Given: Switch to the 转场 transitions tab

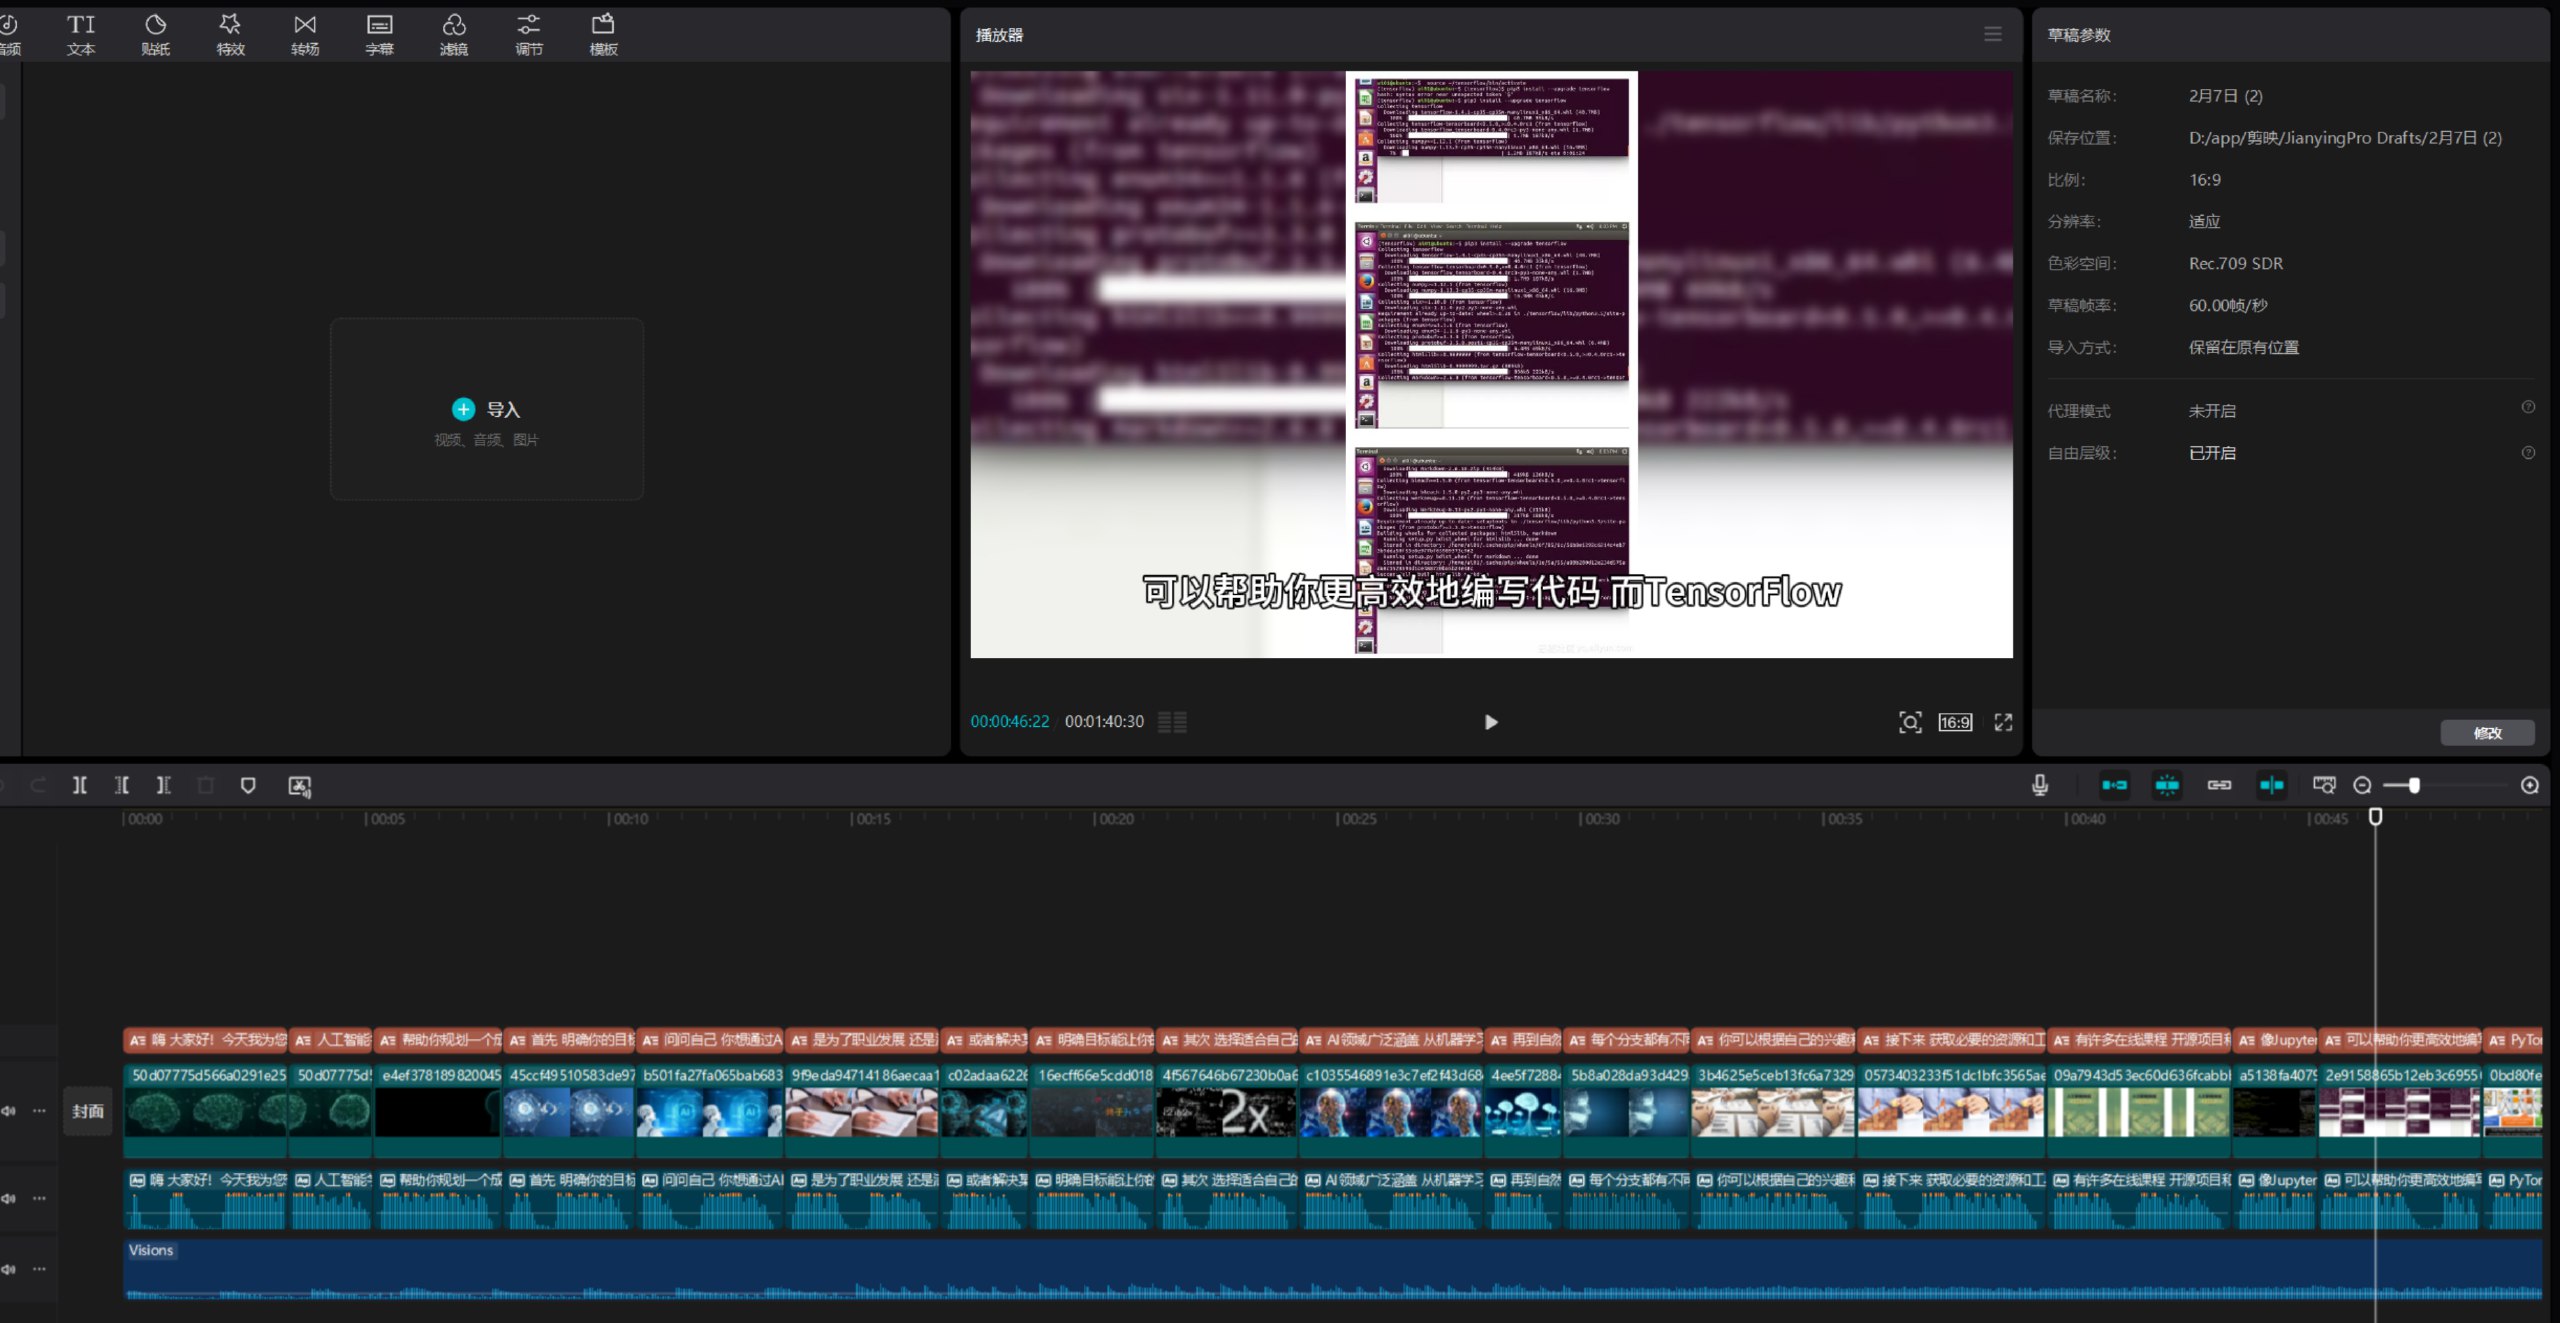Looking at the screenshot, I should point(305,34).
